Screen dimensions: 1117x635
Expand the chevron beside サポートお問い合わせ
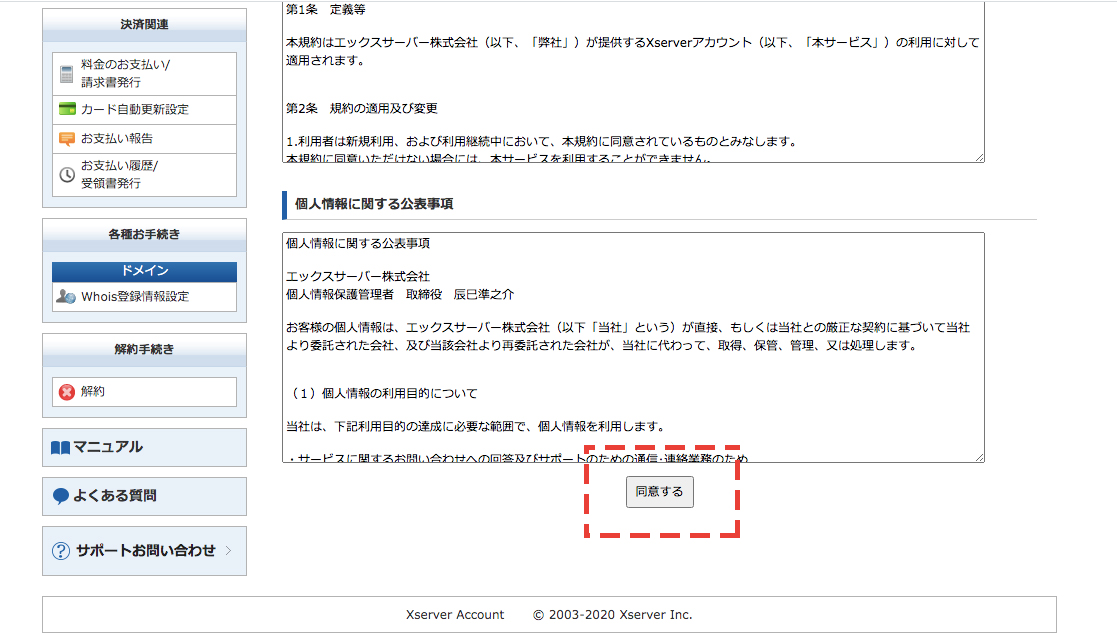pos(228,551)
